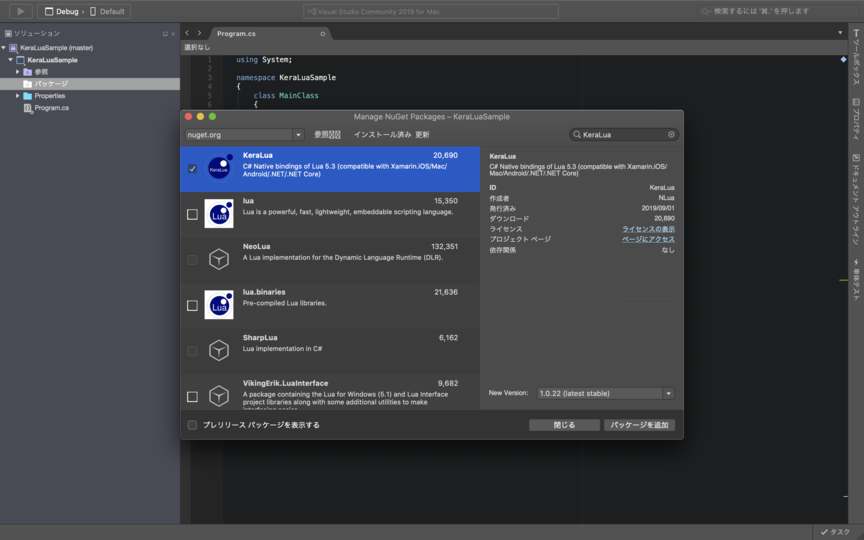Image resolution: width=864 pixels, height=540 pixels.
Task: Click the Program.cs file icon in the solution tree
Action: point(28,108)
